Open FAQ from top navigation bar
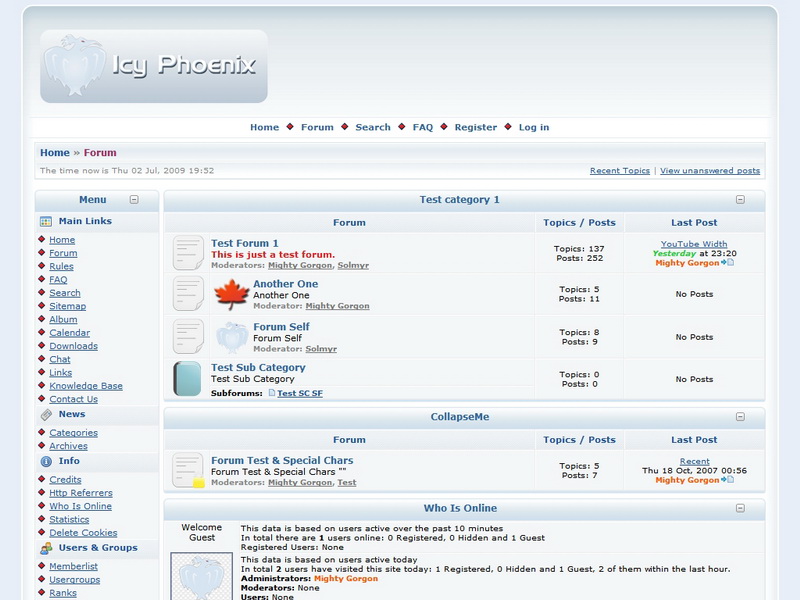The width and height of the screenshot is (800, 600). 423,128
